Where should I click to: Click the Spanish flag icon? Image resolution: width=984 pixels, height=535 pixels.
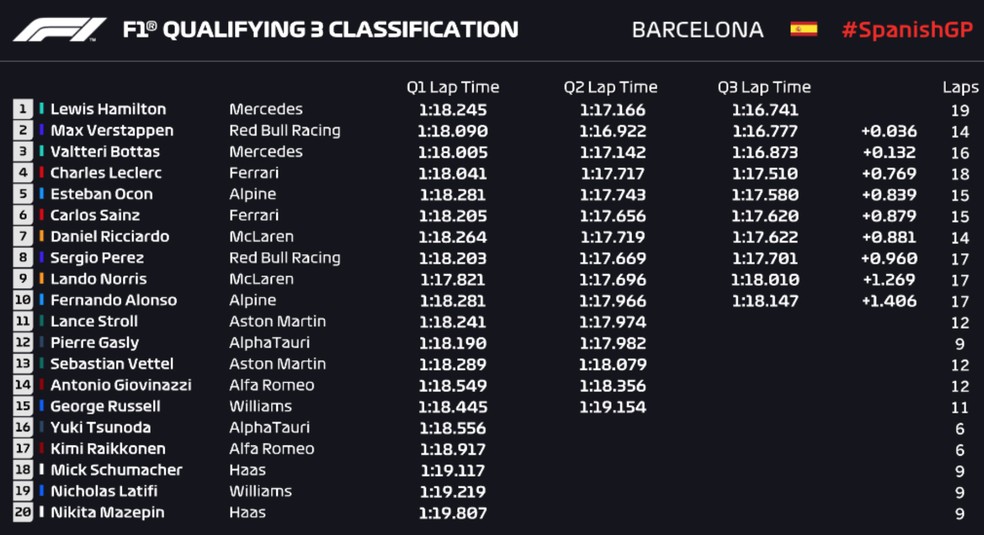(803, 29)
